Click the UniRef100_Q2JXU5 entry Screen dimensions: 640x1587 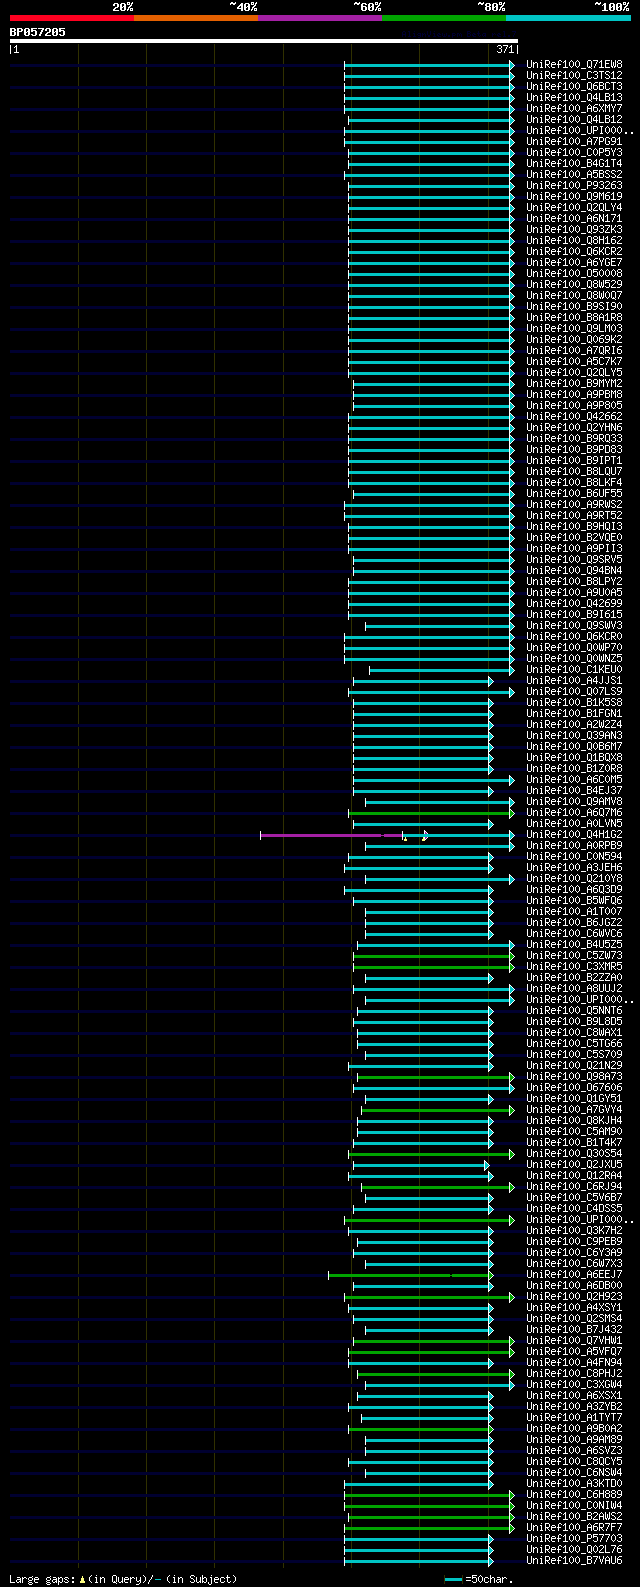[574, 1164]
